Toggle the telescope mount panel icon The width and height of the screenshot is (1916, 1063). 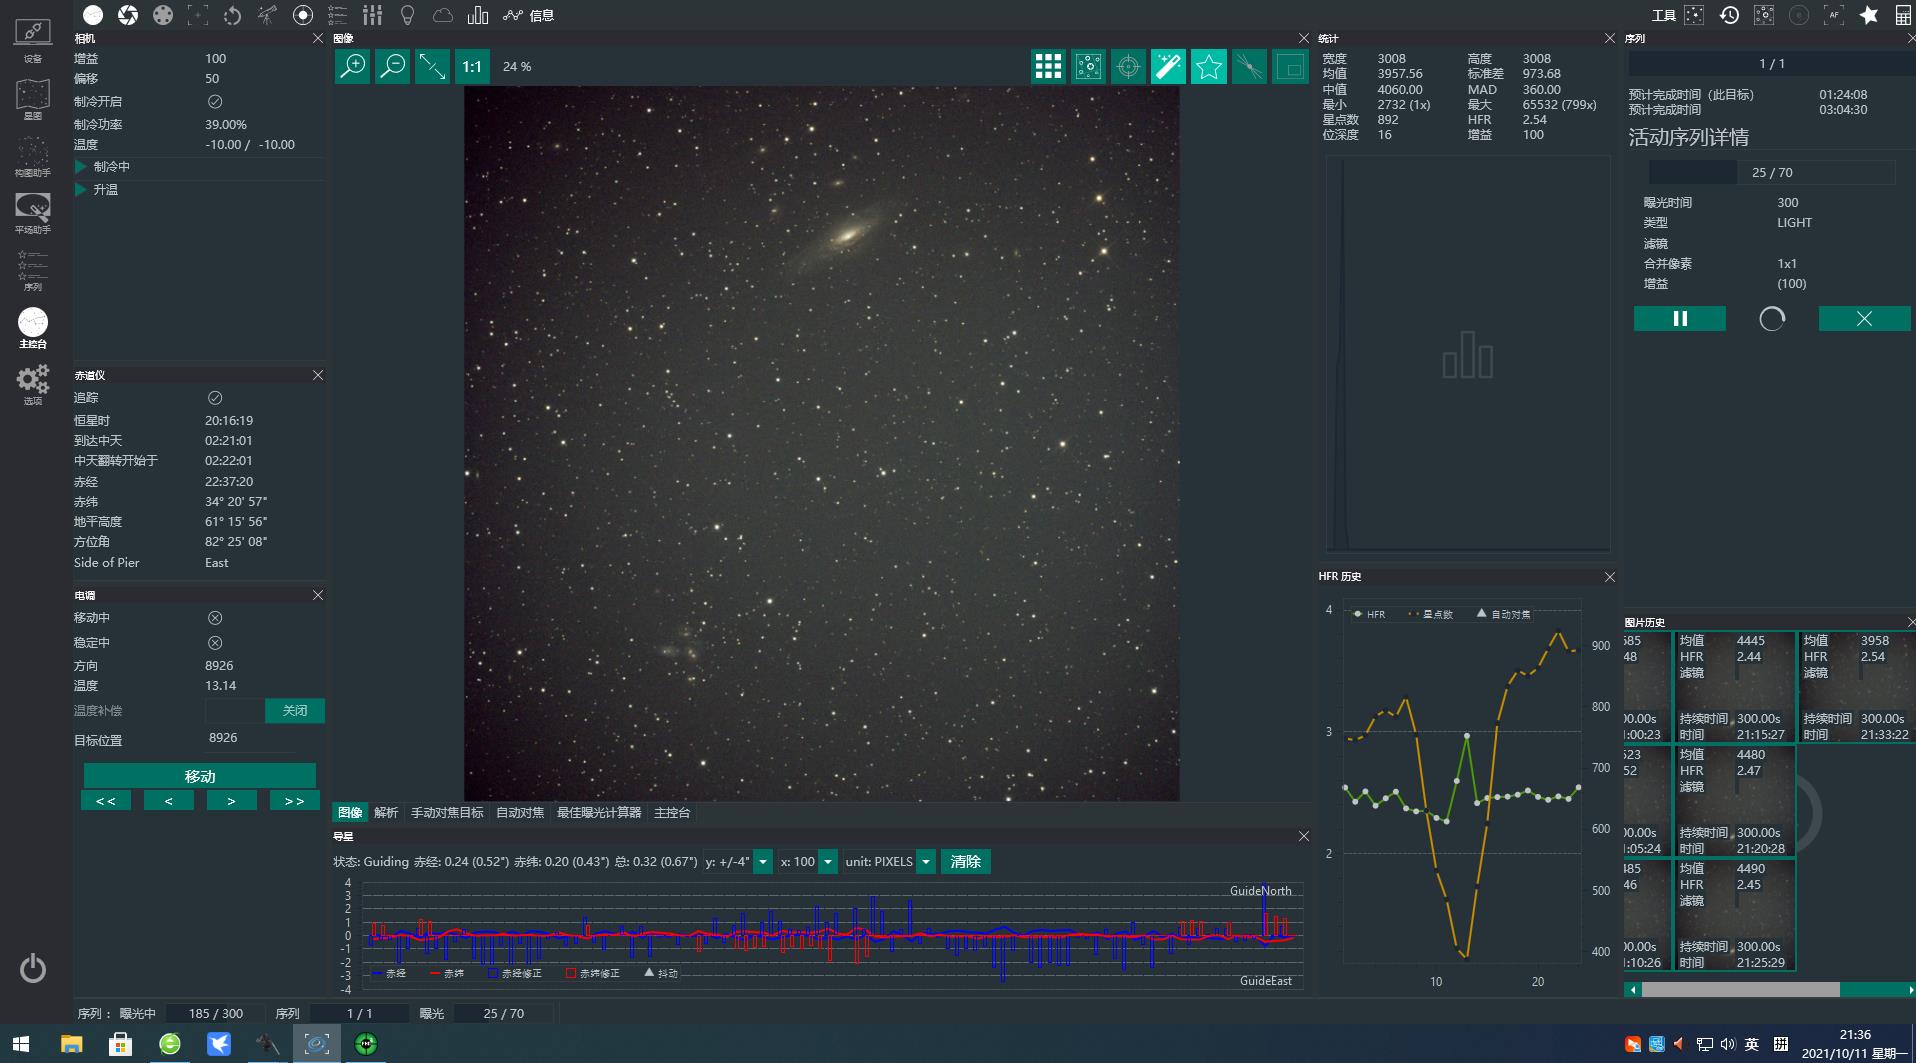coord(268,15)
